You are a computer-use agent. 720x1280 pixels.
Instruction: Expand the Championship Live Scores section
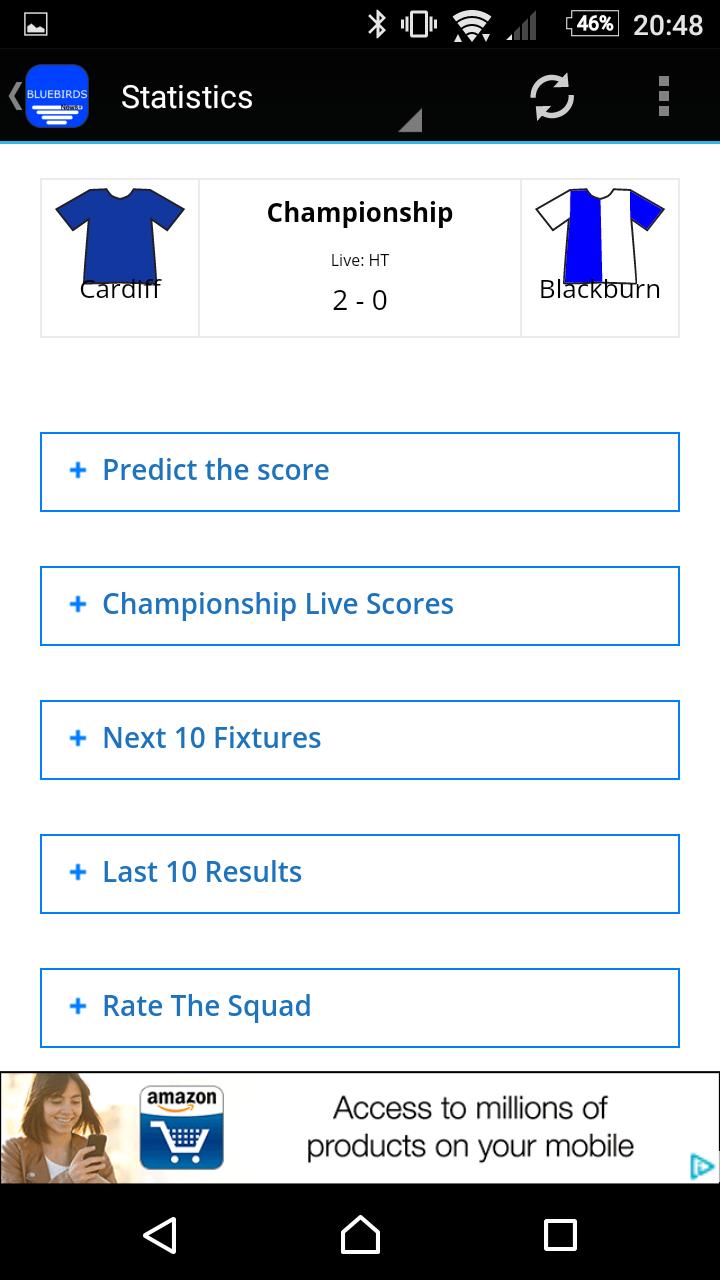coord(360,605)
